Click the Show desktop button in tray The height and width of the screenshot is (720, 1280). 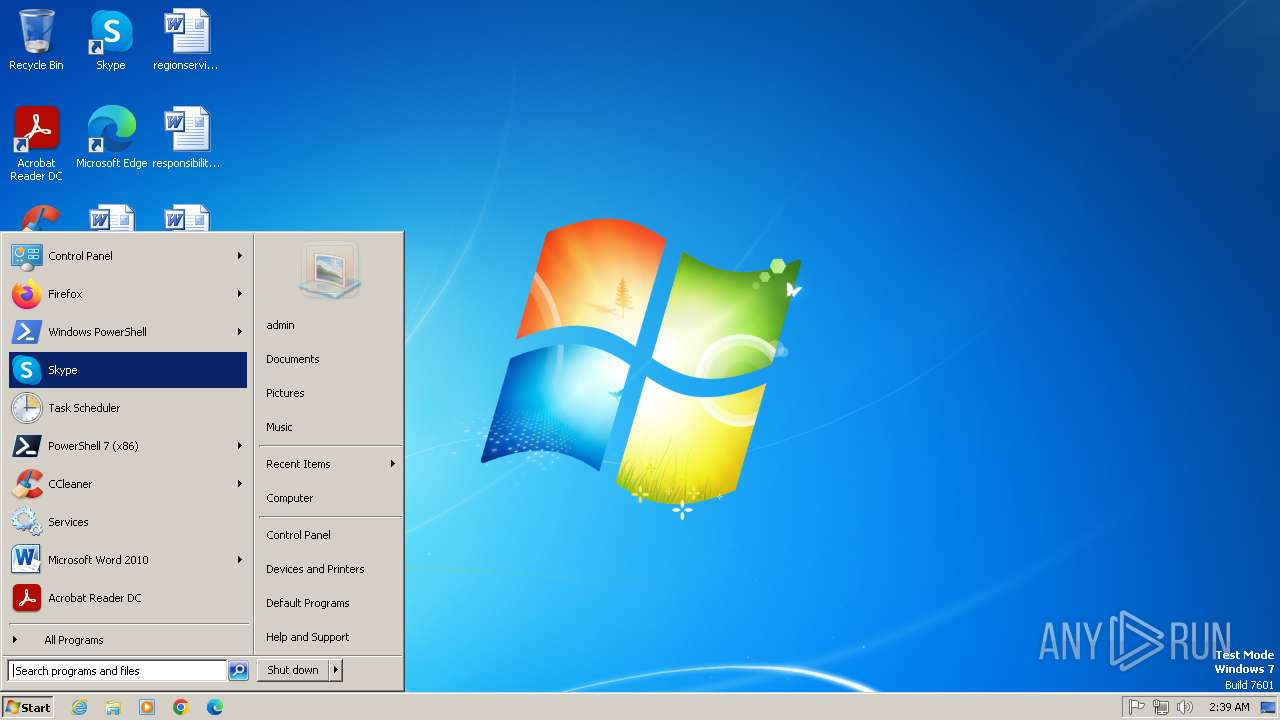coord(1268,707)
